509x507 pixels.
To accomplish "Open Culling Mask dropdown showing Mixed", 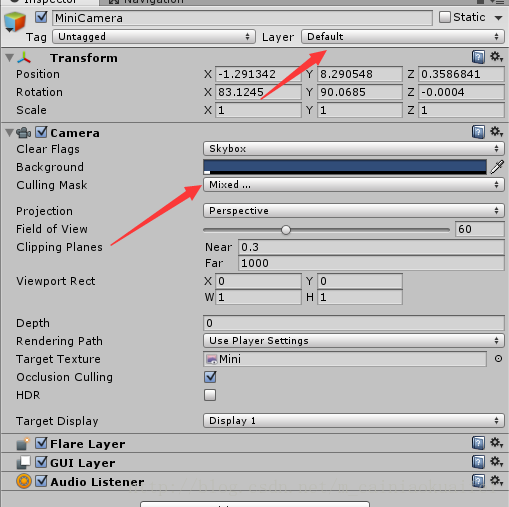I will [x=354, y=185].
